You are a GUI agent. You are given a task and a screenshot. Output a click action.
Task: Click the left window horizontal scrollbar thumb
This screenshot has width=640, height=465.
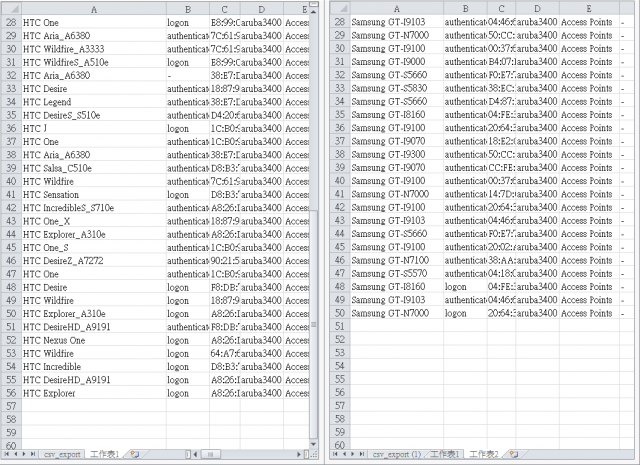pos(211,454)
